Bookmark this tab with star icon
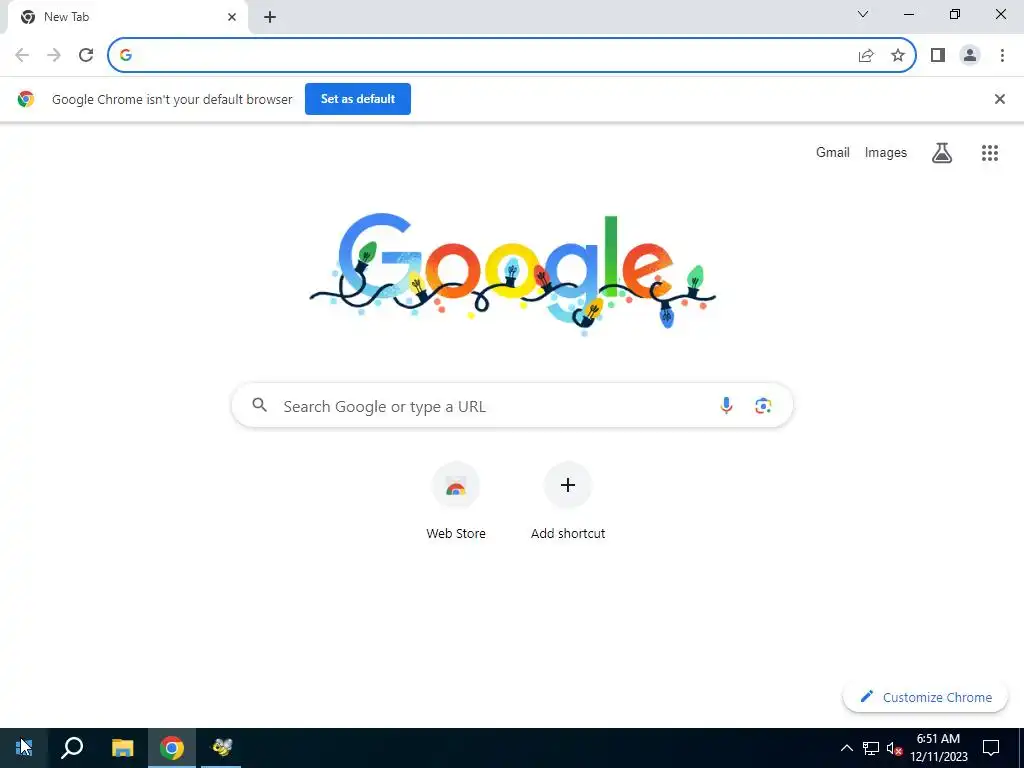Screen dimensions: 1024x768 (x=898, y=55)
